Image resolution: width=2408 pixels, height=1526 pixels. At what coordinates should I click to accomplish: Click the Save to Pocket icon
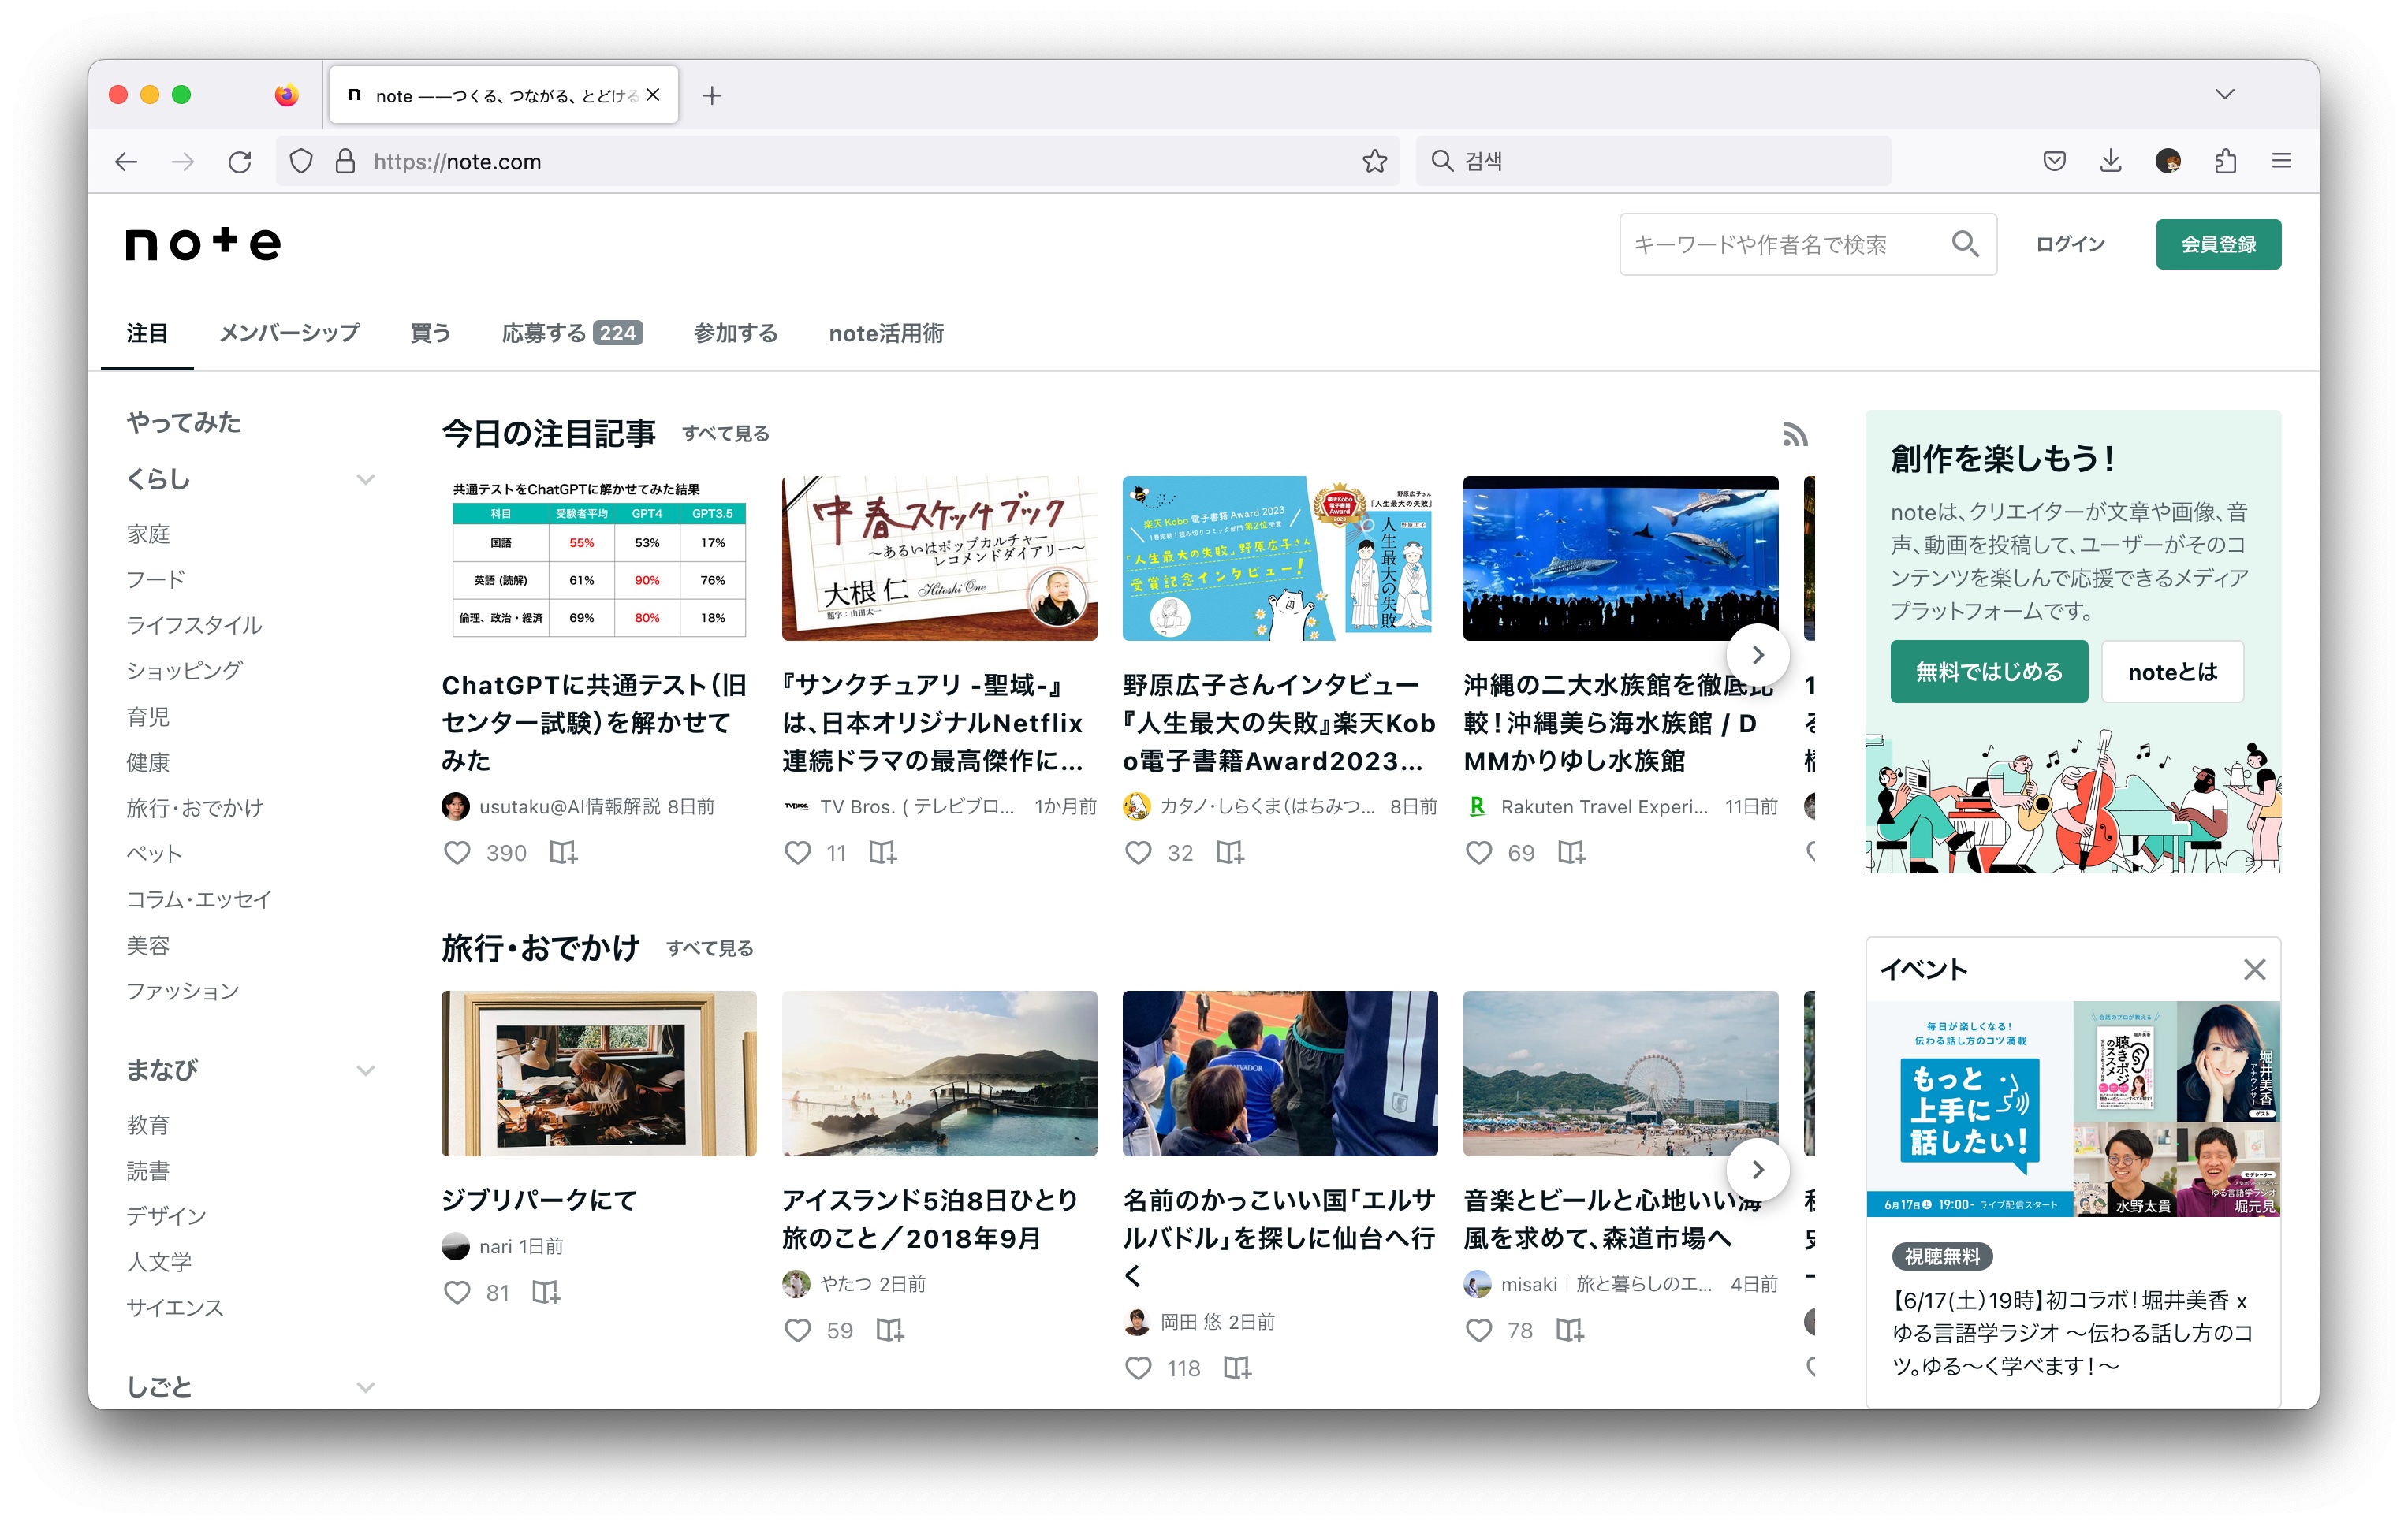[x=2054, y=162]
